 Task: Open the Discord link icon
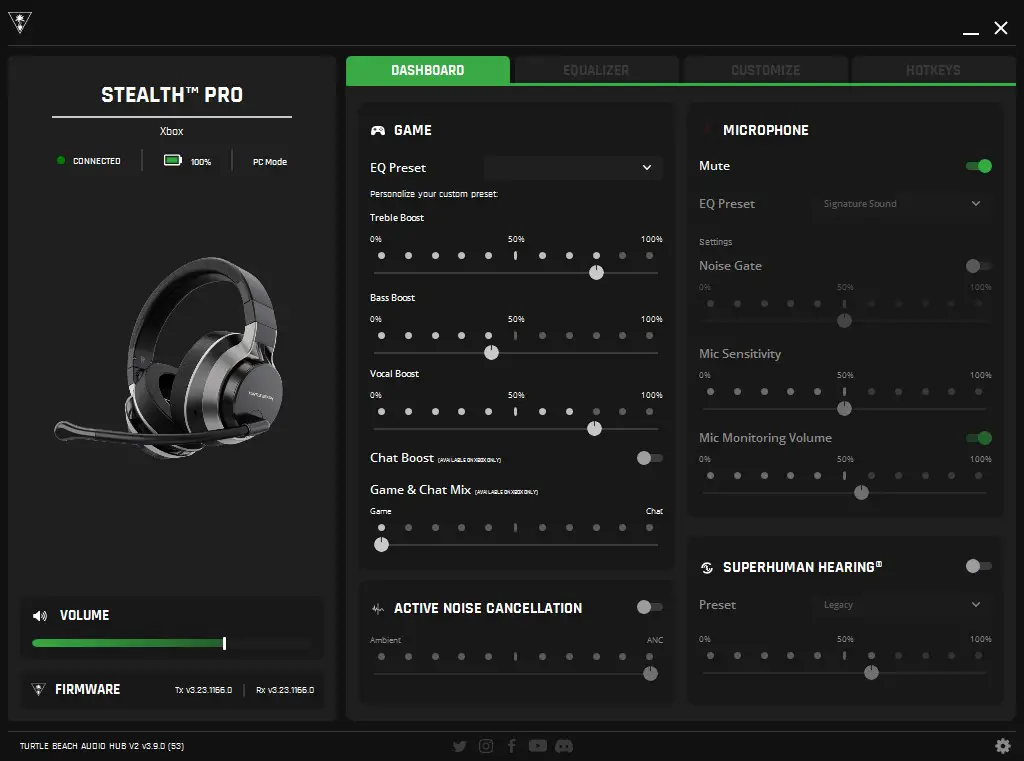[564, 746]
